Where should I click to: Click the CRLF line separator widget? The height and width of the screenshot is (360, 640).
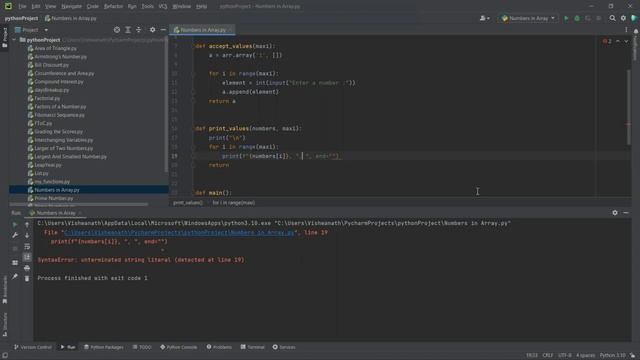[548, 355]
